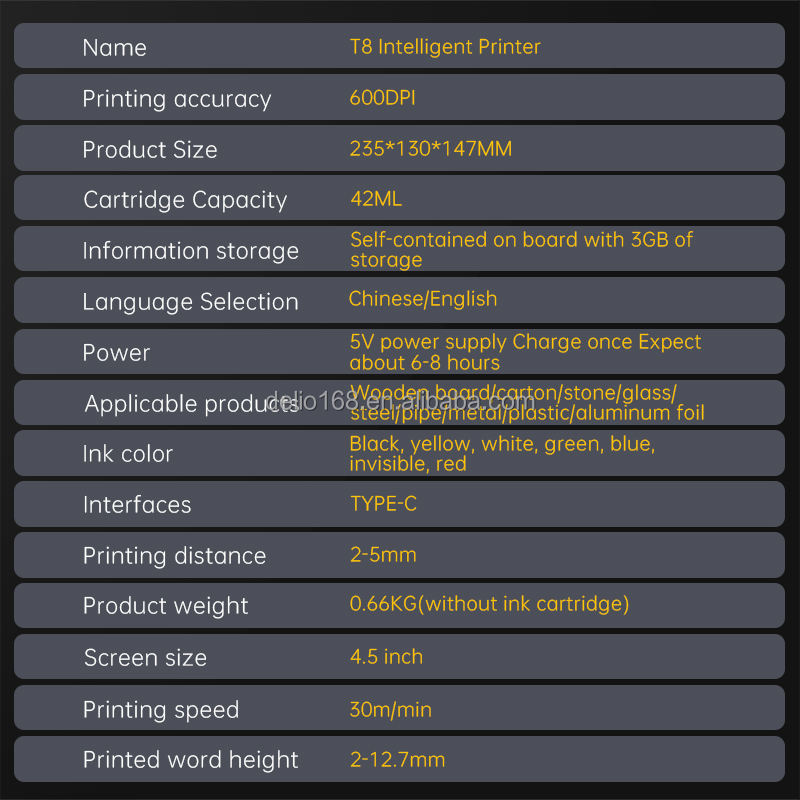This screenshot has width=800, height=800.
Task: Click the Name row label
Action: click(114, 47)
